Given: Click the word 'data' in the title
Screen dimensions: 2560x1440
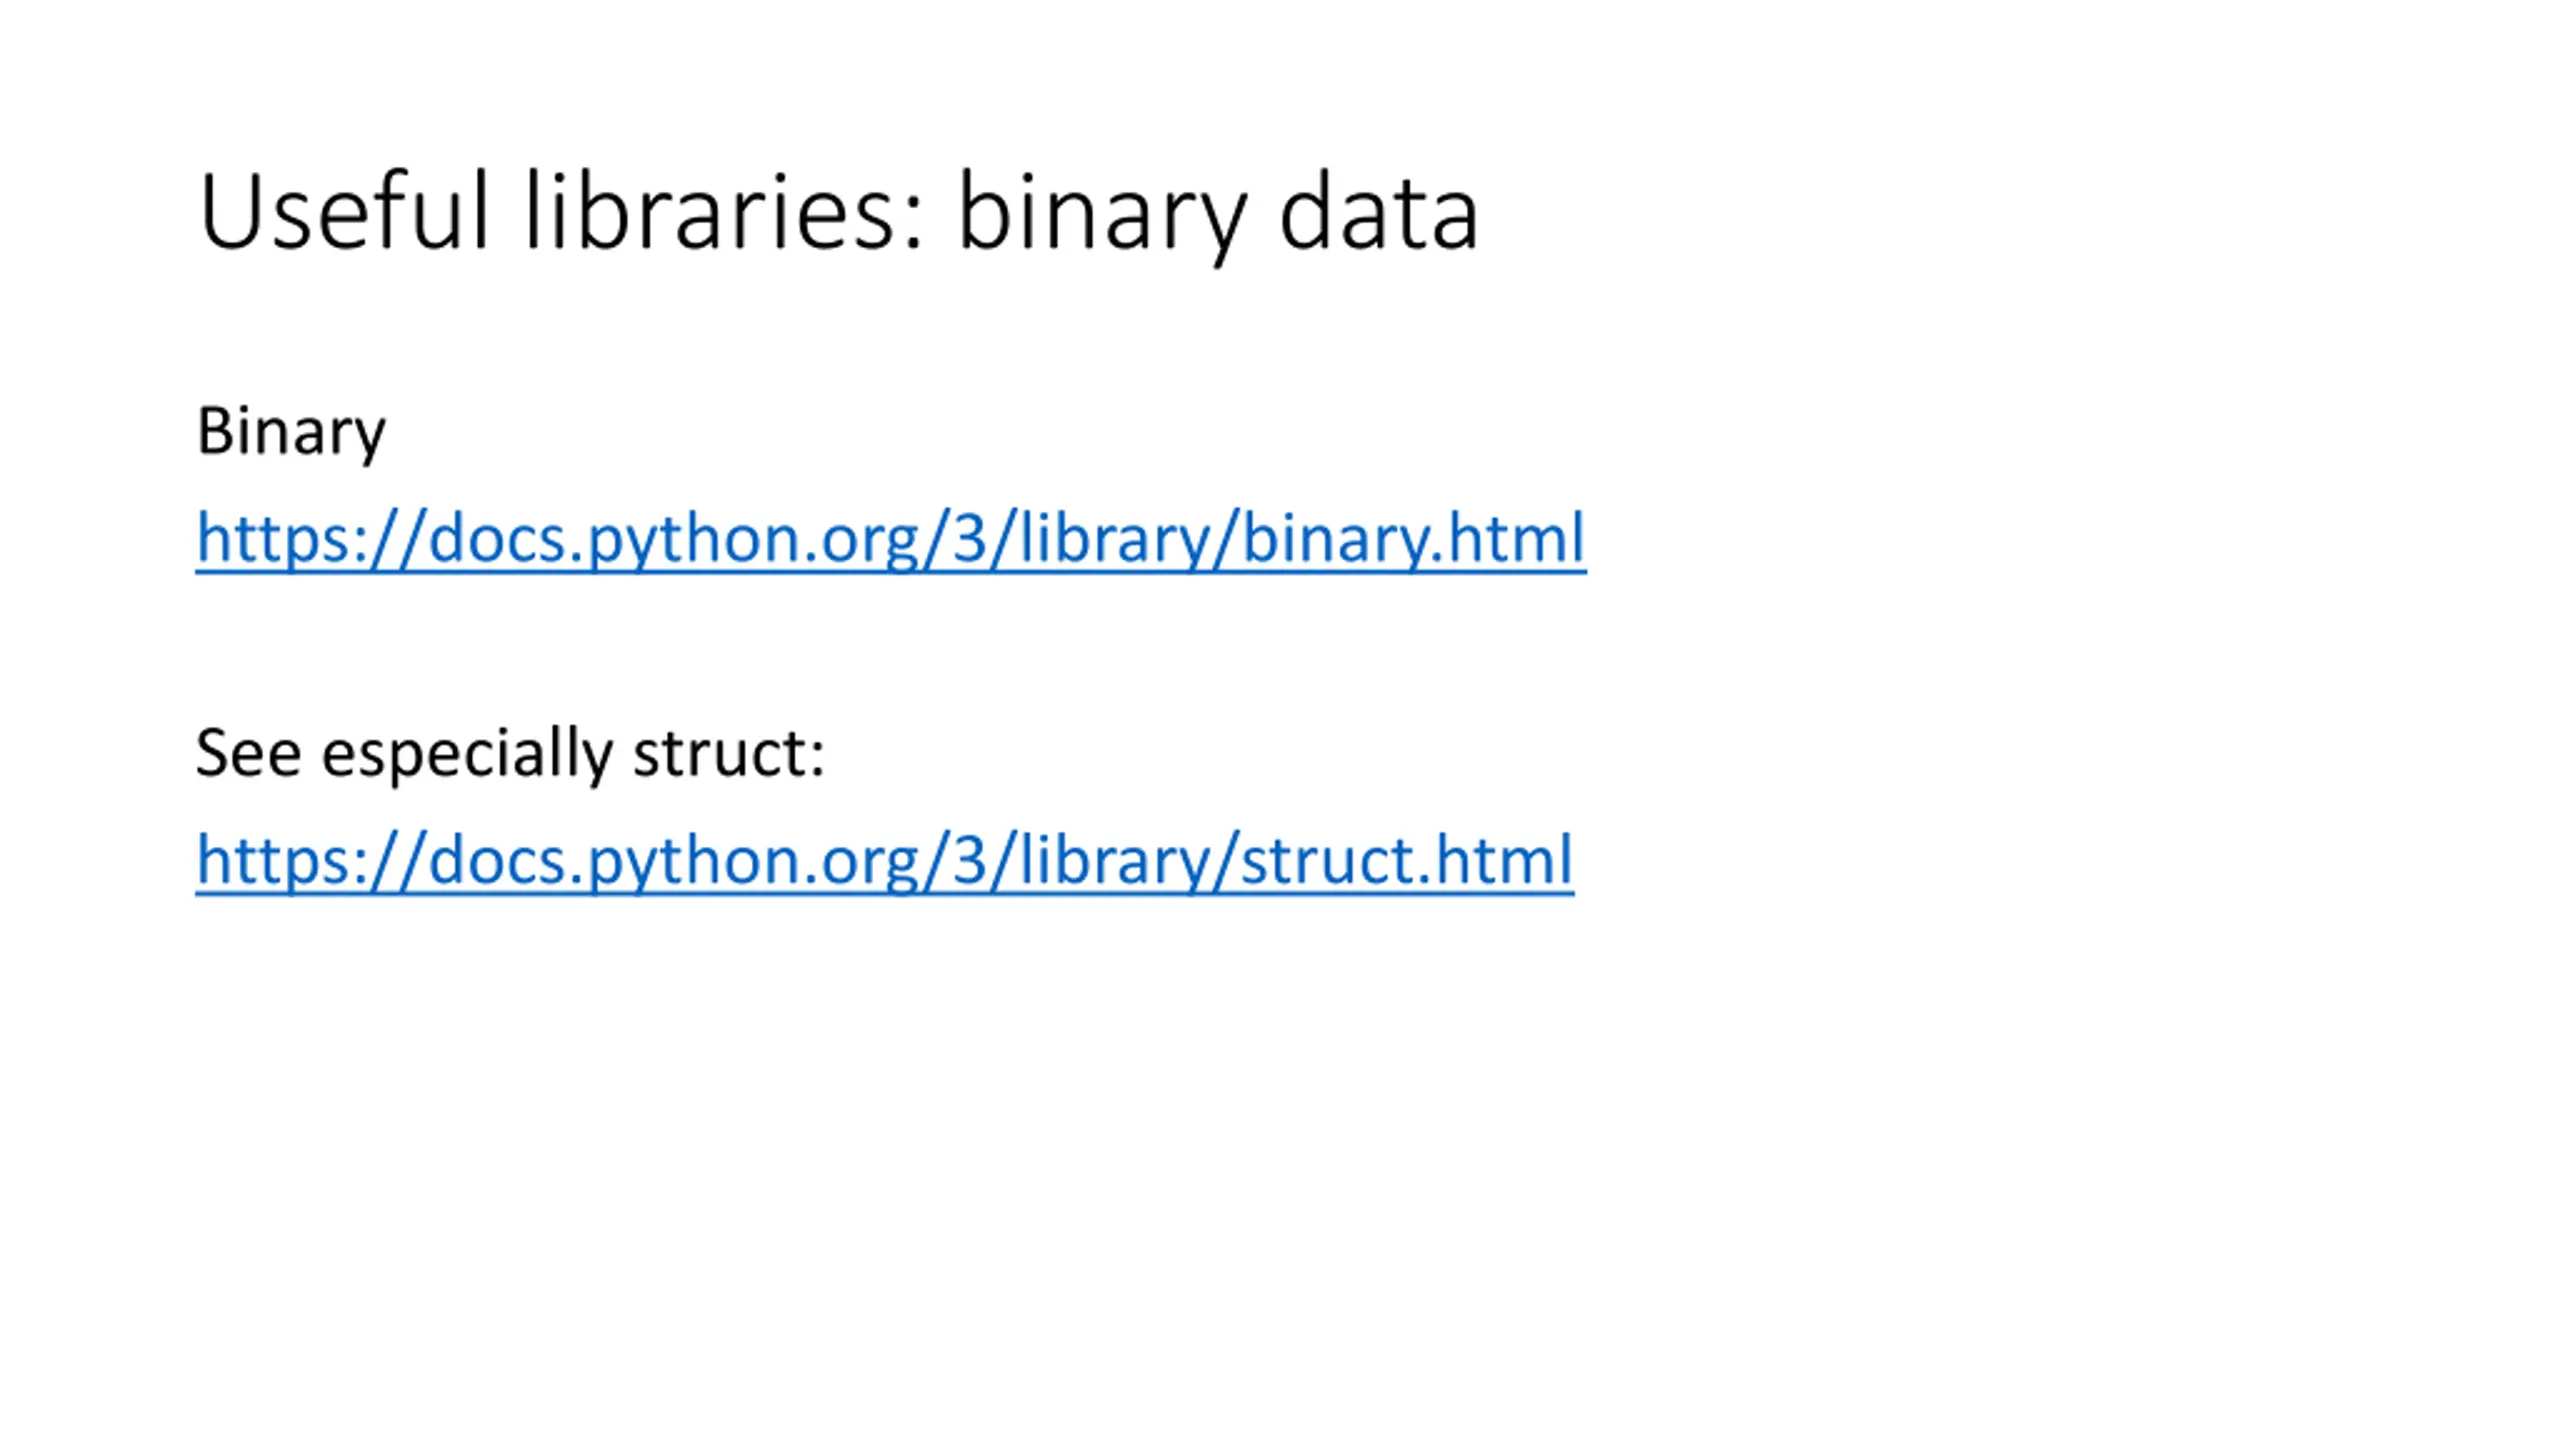Looking at the screenshot, I should click(x=1378, y=211).
